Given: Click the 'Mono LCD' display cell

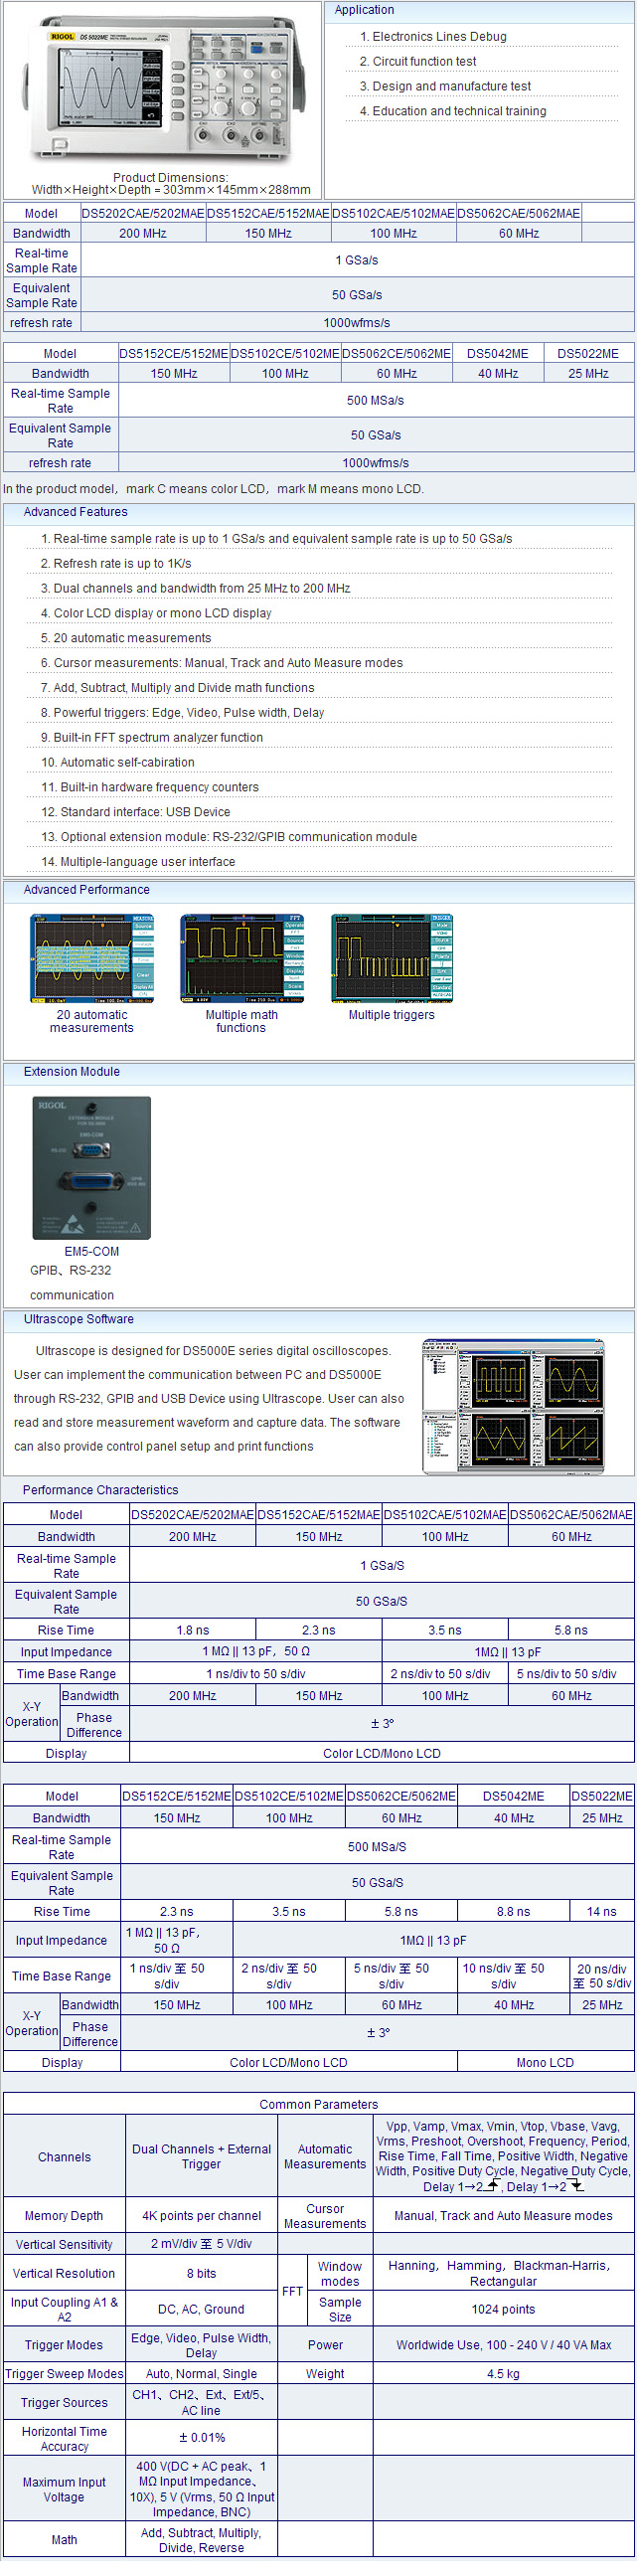Looking at the screenshot, I should point(546,2063).
